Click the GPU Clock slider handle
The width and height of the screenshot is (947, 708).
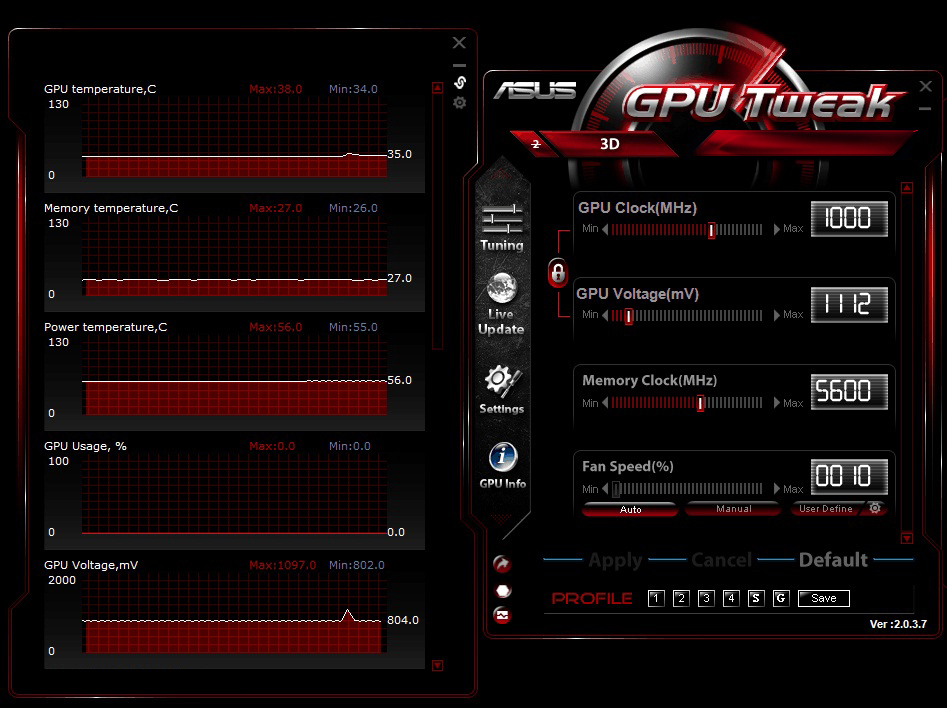(x=711, y=230)
